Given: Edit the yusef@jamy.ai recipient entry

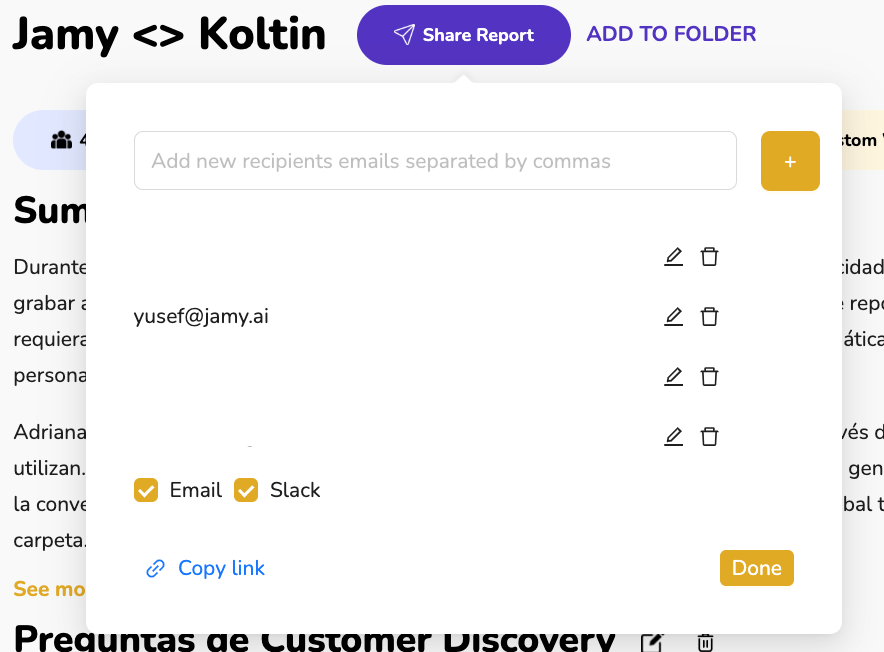Looking at the screenshot, I should pyautogui.click(x=674, y=317).
